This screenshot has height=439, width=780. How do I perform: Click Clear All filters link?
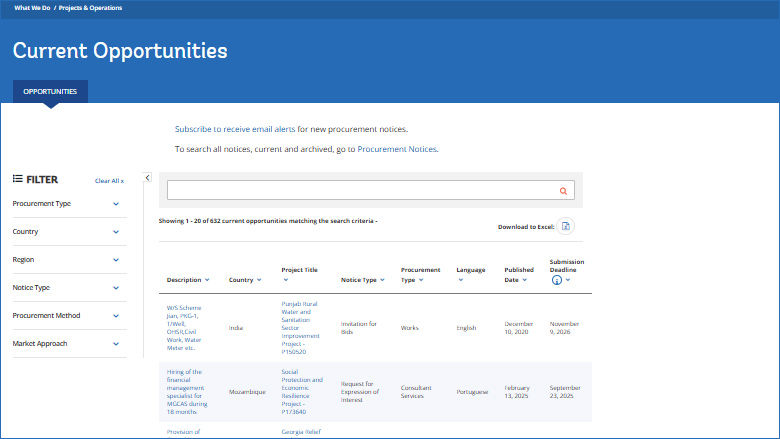coord(109,181)
